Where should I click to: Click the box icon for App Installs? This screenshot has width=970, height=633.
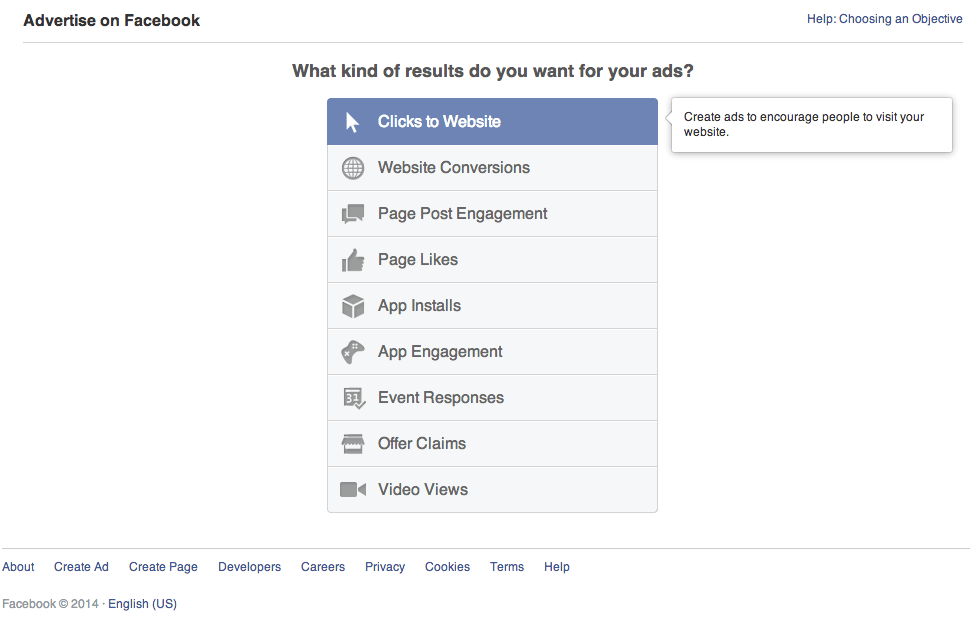tap(353, 306)
